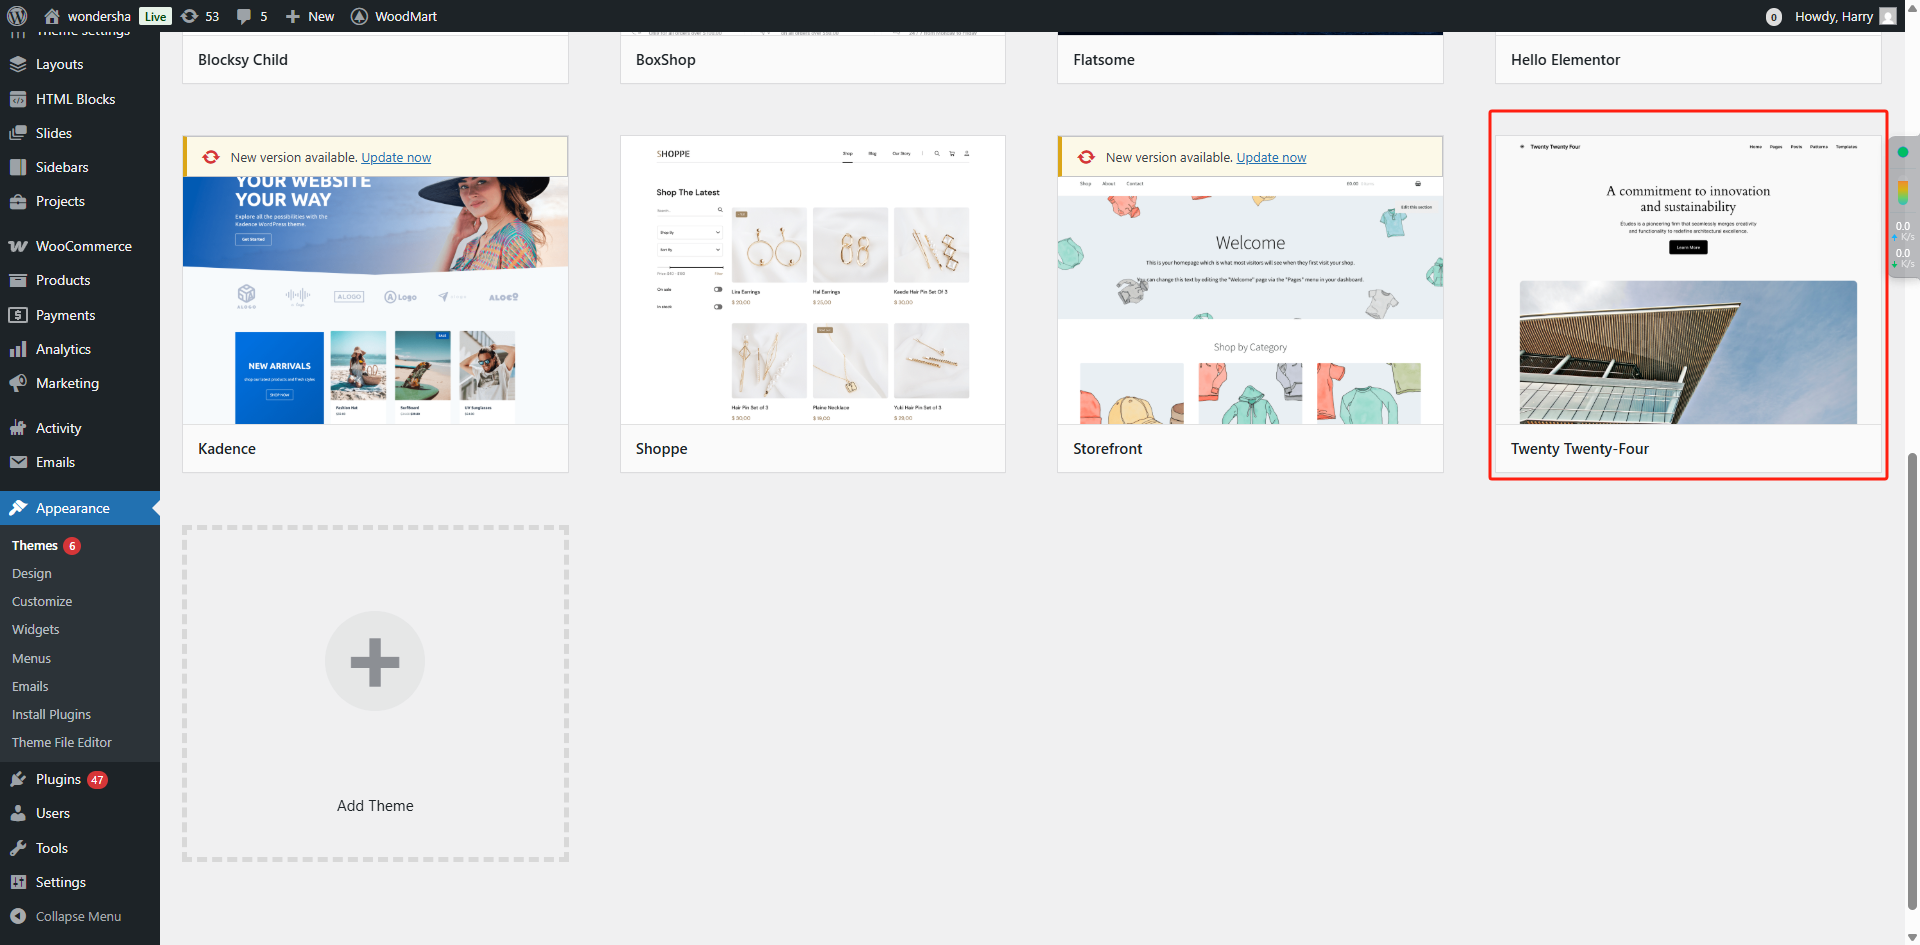Click Update now on the Kadence theme
Viewport: 1920px width, 945px height.
pyautogui.click(x=396, y=157)
